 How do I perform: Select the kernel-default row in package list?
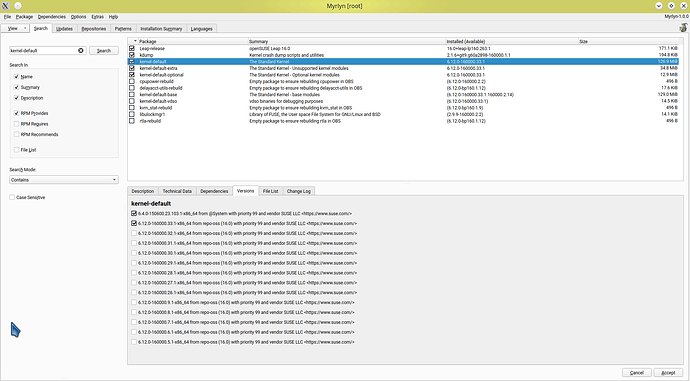(403, 62)
